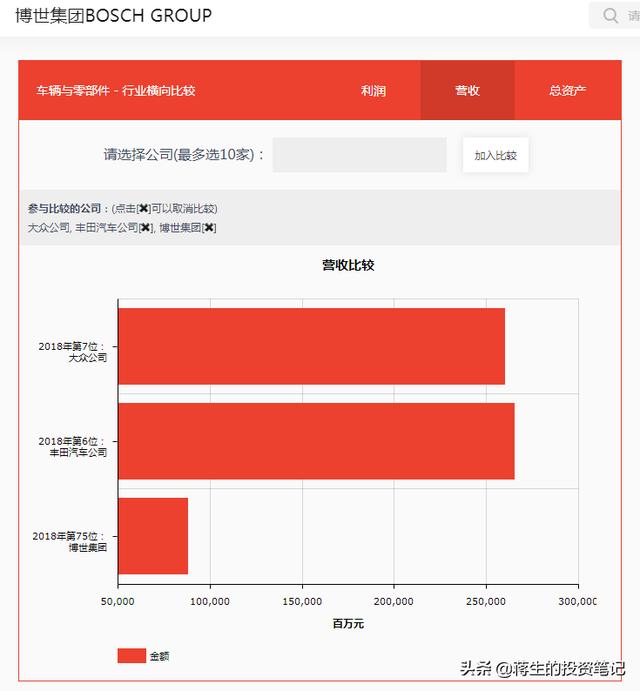
Task: Click the 营收比较 chart title
Action: [348, 265]
